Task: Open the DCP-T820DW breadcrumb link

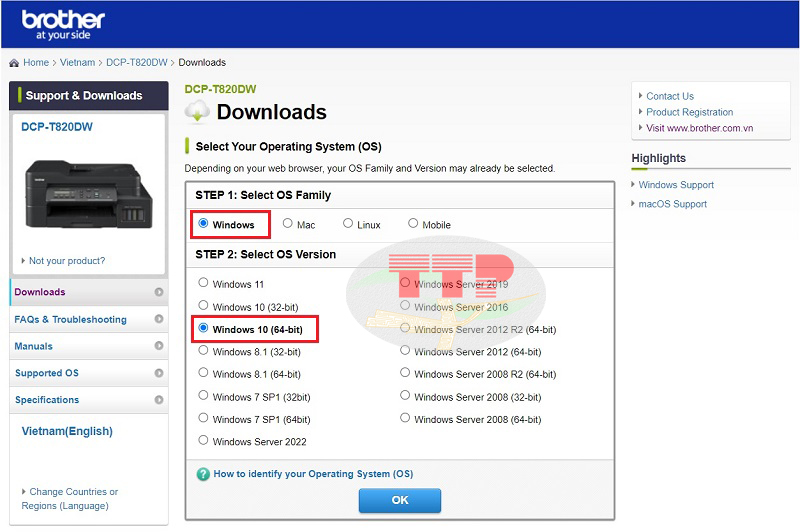Action: point(137,63)
